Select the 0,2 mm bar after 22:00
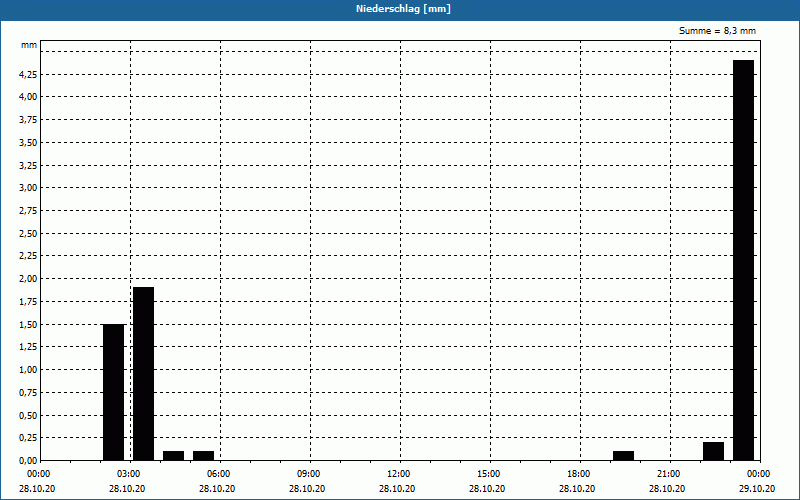The image size is (800, 500). click(x=713, y=451)
